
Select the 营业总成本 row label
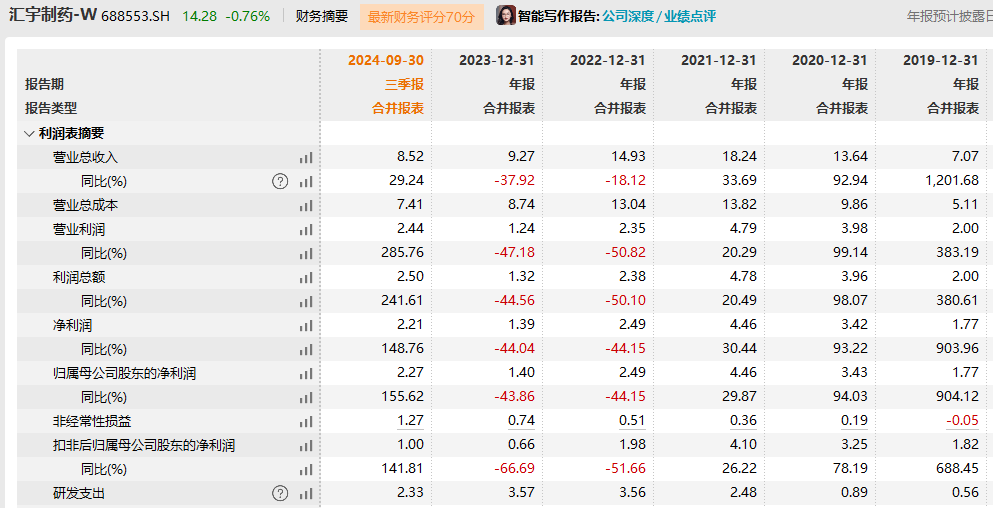click(x=85, y=205)
